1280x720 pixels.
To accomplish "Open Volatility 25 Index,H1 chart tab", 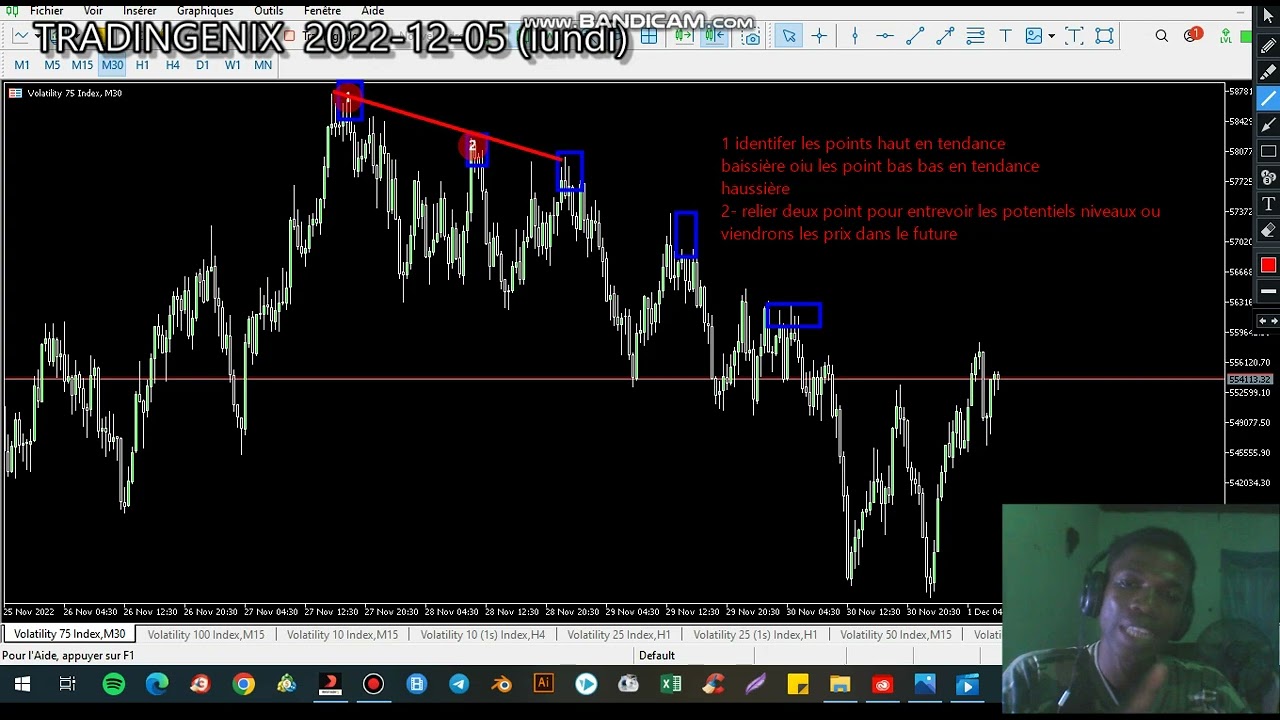I will (619, 635).
